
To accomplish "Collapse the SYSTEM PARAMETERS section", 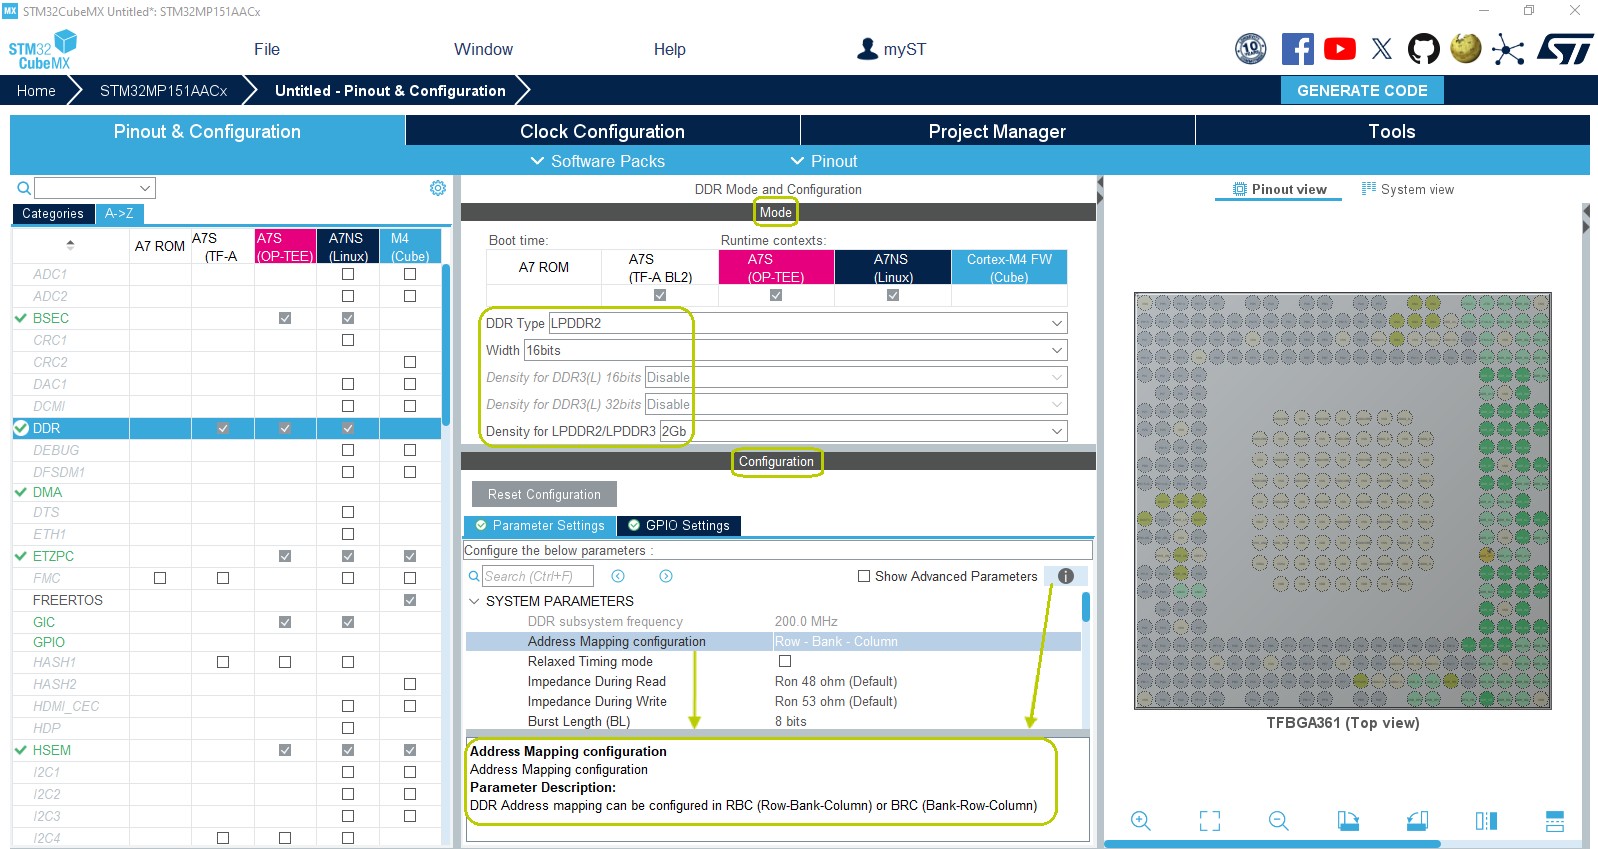I will click(474, 601).
